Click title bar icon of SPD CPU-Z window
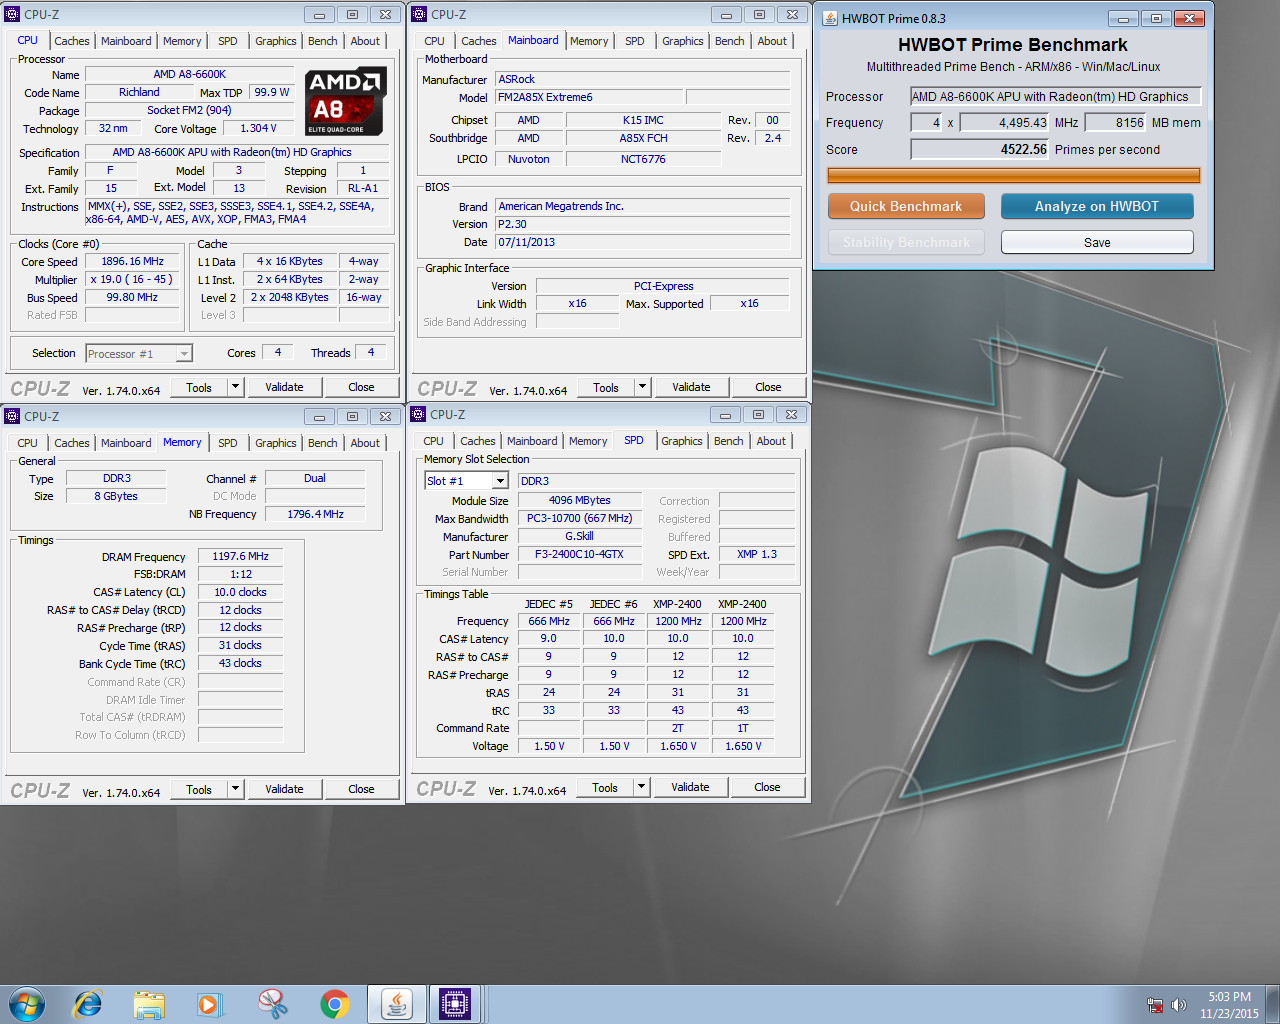Viewport: 1280px width, 1024px height. click(418, 414)
